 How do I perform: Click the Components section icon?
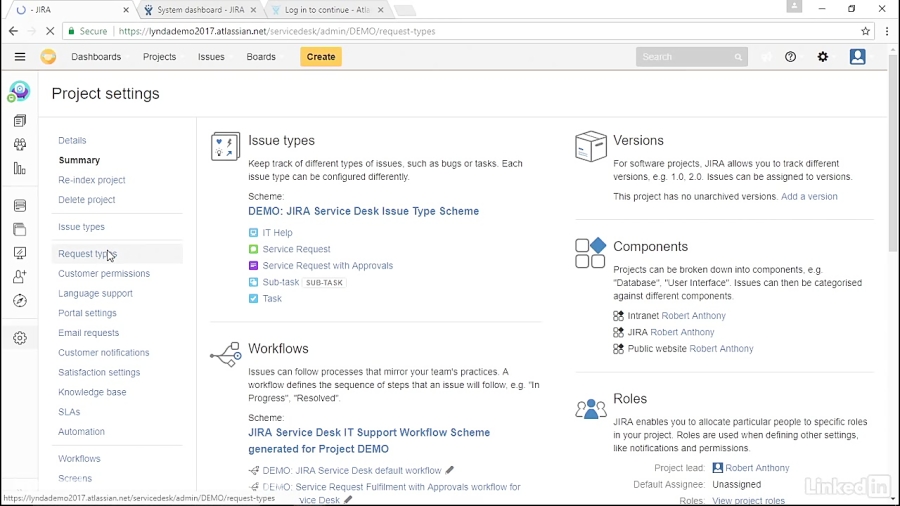click(x=590, y=252)
